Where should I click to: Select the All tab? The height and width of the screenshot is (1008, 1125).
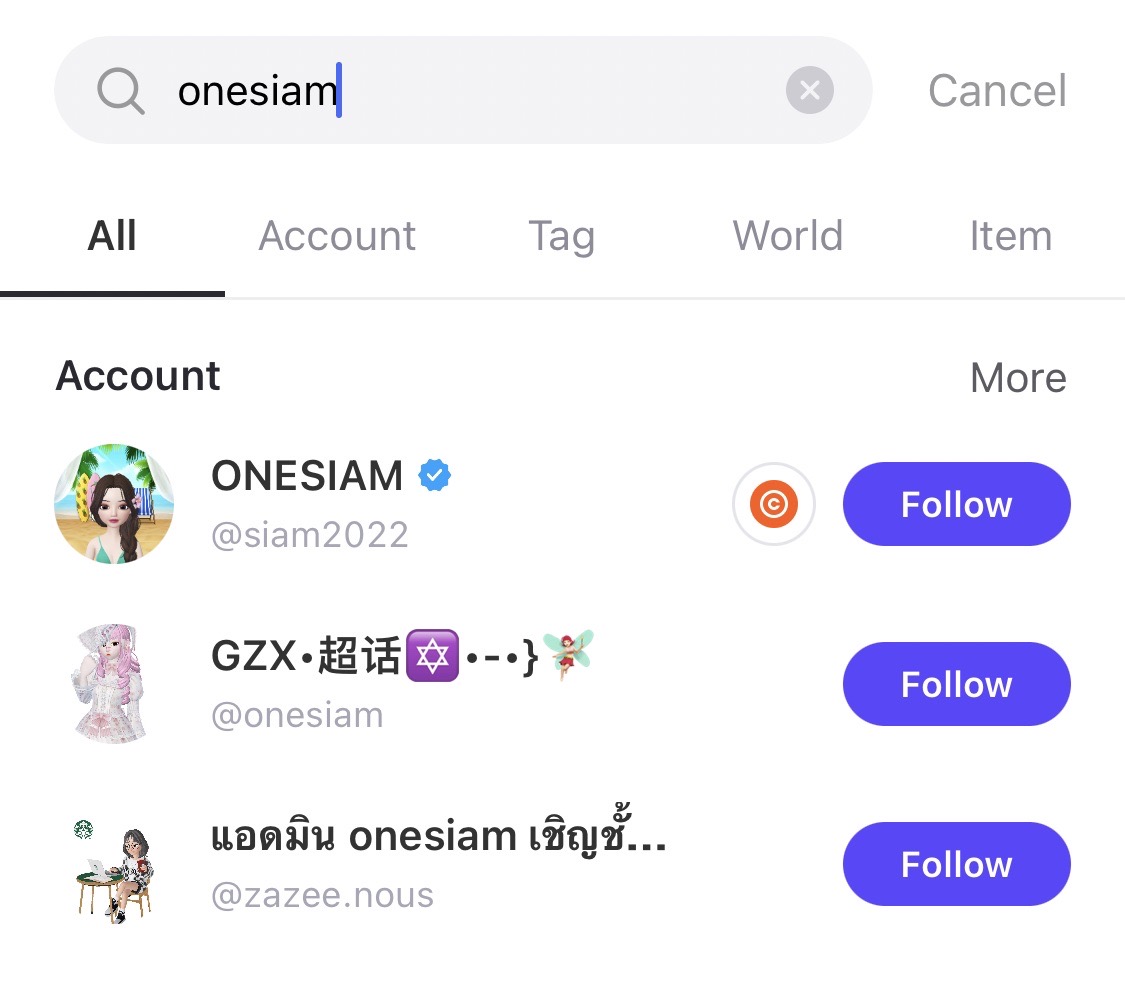[112, 237]
